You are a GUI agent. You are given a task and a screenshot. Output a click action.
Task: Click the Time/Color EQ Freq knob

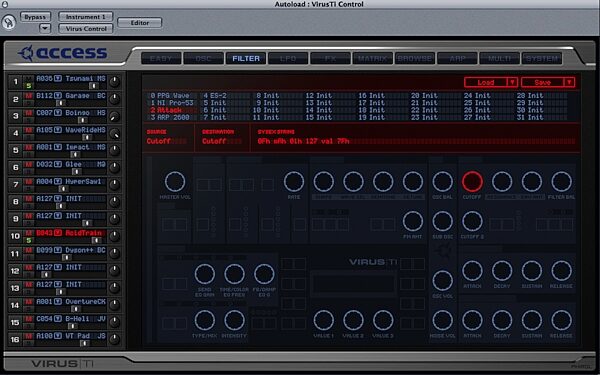point(234,274)
